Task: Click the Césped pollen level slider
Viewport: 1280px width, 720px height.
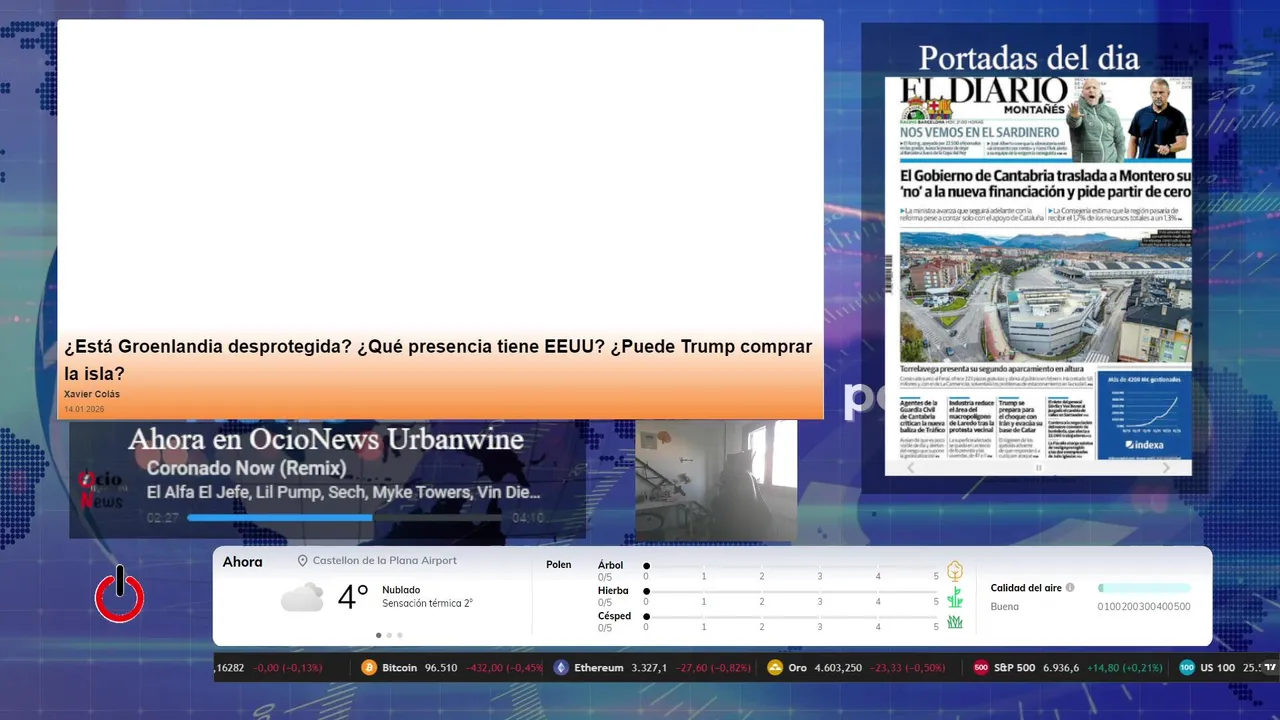Action: (791, 617)
